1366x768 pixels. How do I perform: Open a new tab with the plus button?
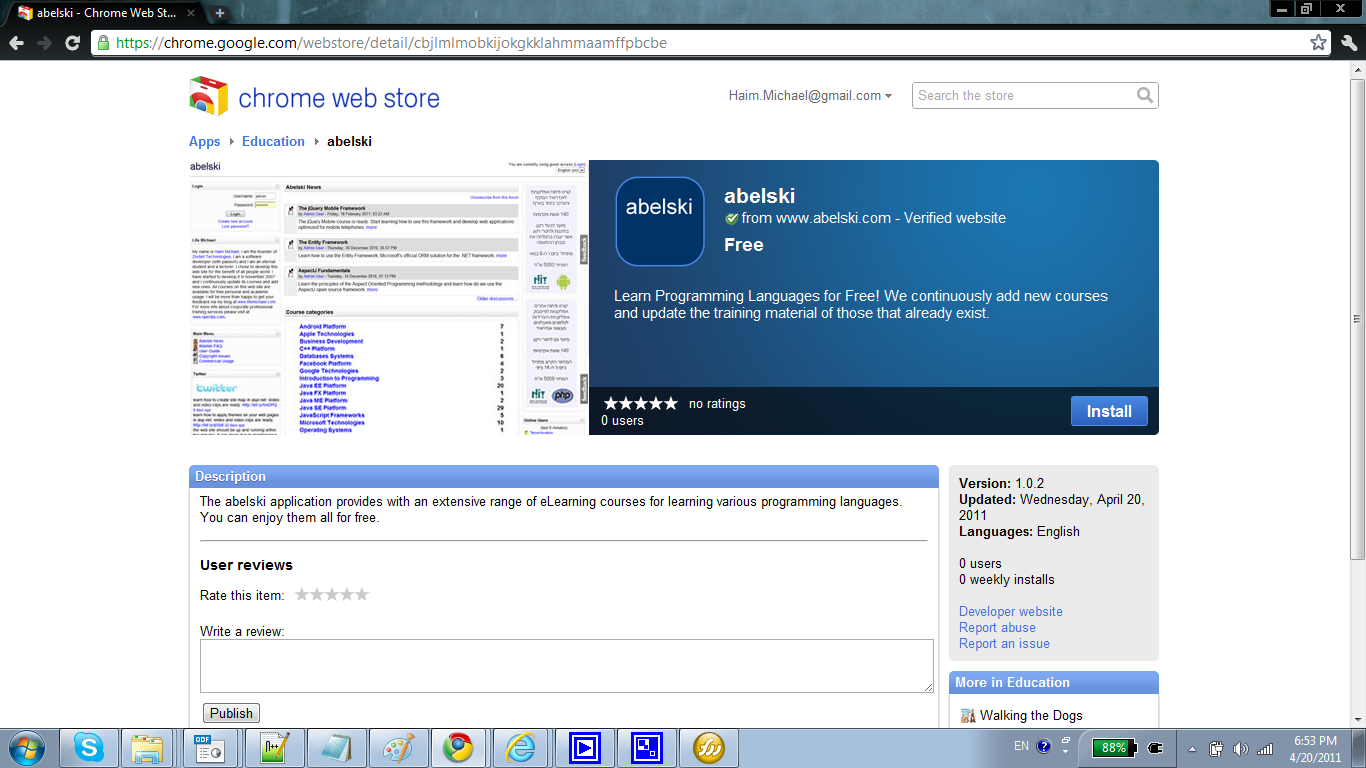(220, 13)
